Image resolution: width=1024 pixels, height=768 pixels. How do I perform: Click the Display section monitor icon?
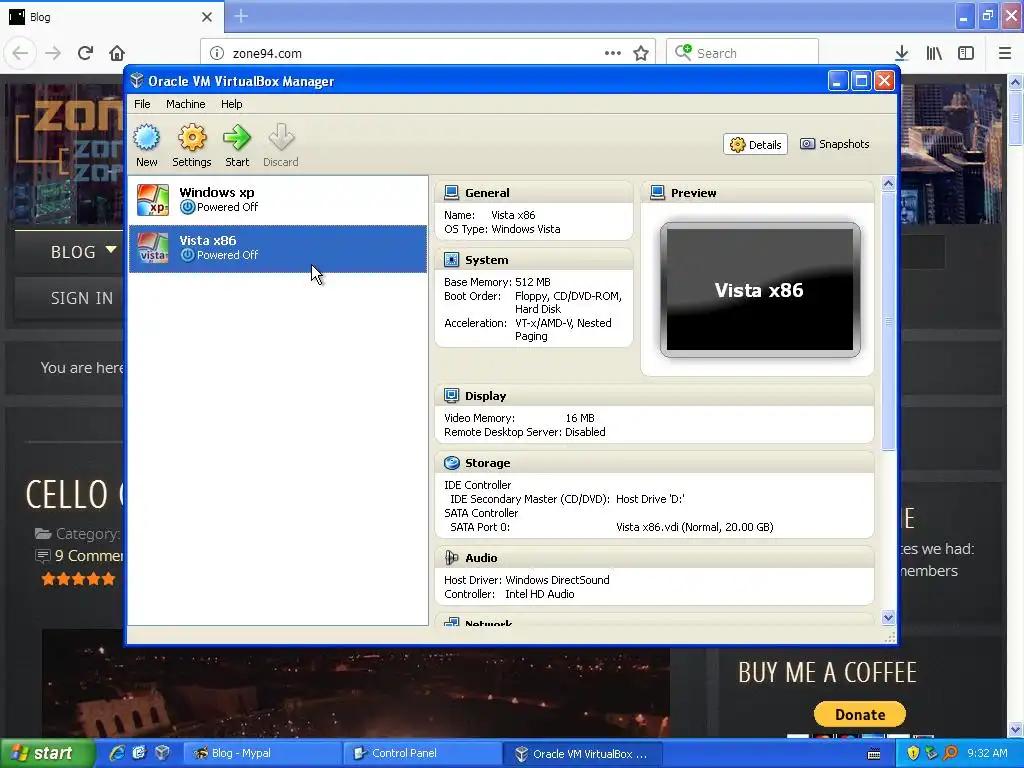[x=451, y=396]
